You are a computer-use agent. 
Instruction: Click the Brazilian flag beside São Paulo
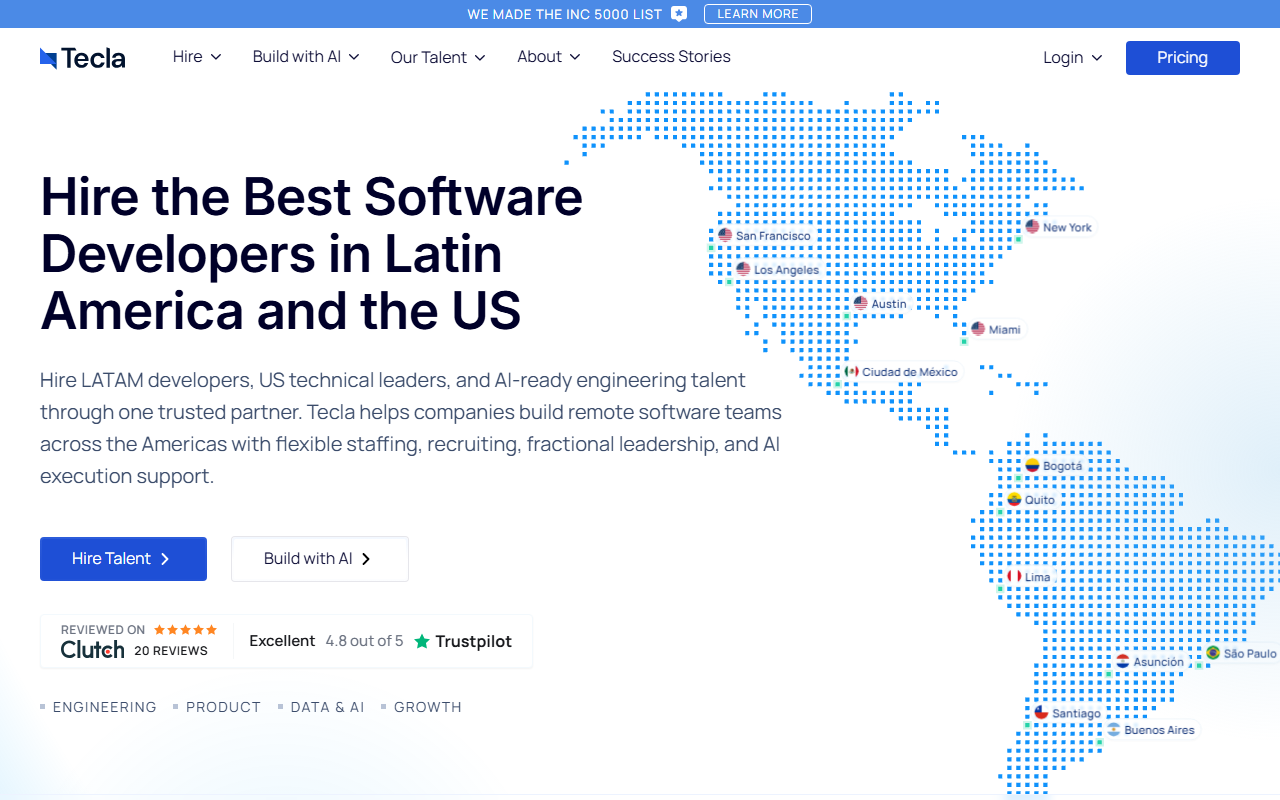pos(1213,653)
